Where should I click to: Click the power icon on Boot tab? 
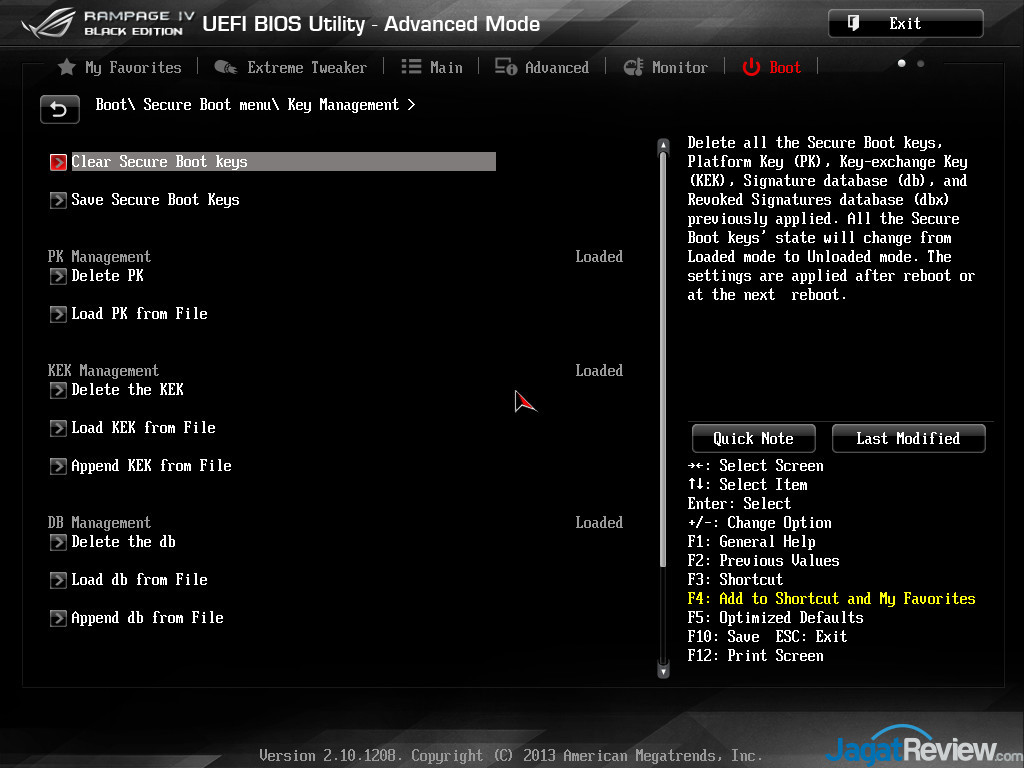751,67
